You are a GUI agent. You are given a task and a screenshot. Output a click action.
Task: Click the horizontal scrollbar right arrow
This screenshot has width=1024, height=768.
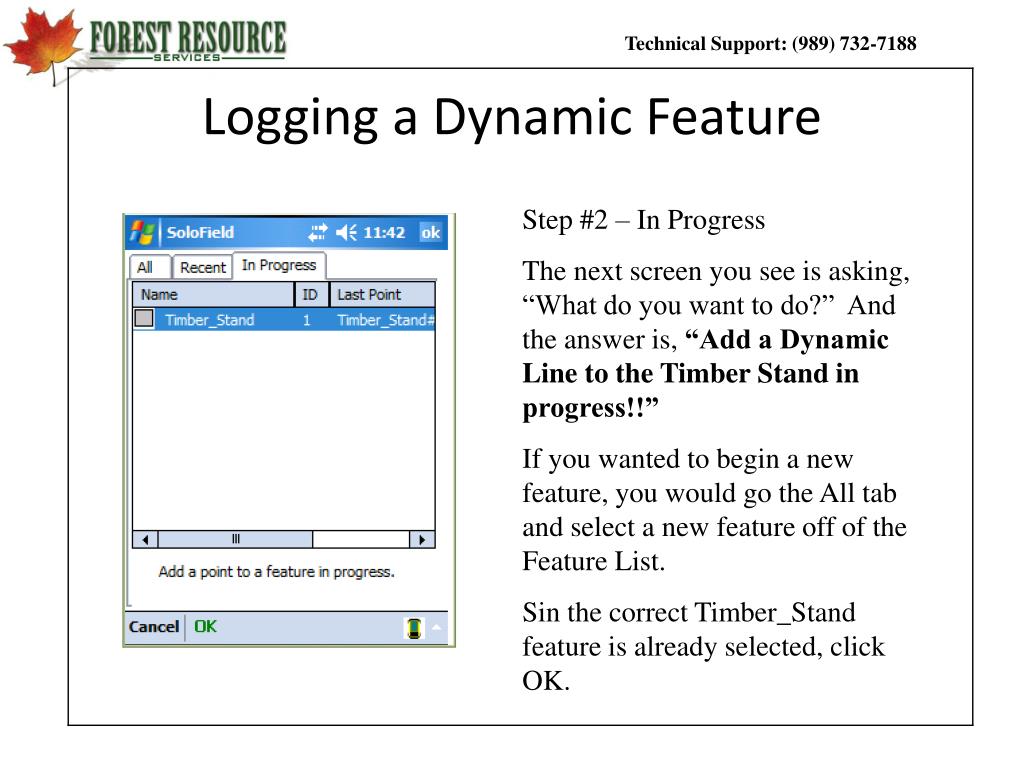(x=422, y=539)
